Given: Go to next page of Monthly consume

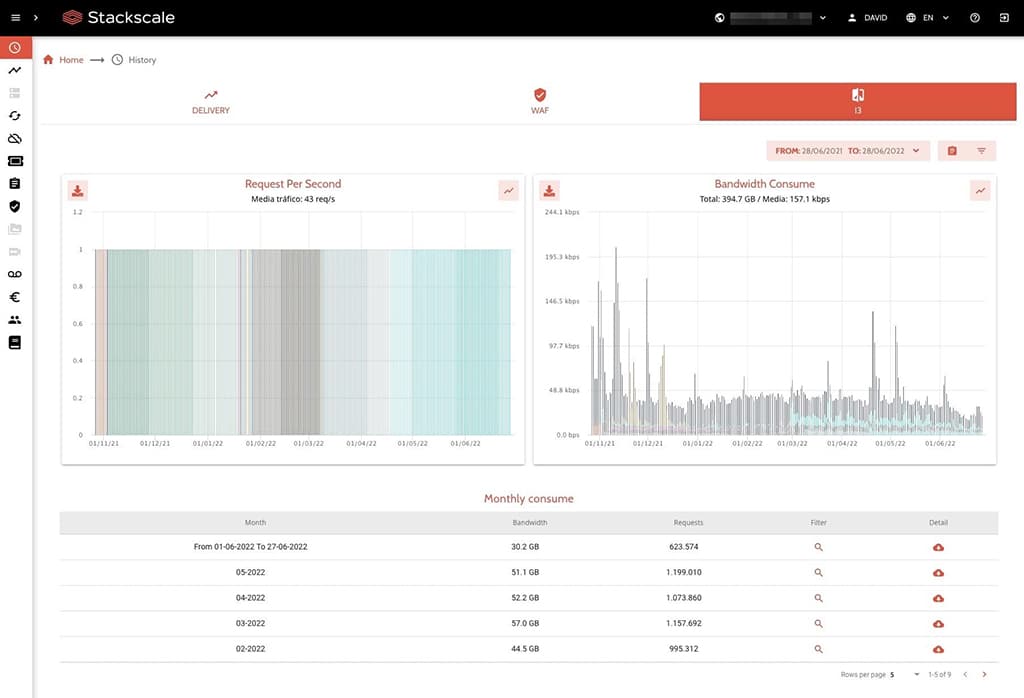Looking at the screenshot, I should (984, 674).
